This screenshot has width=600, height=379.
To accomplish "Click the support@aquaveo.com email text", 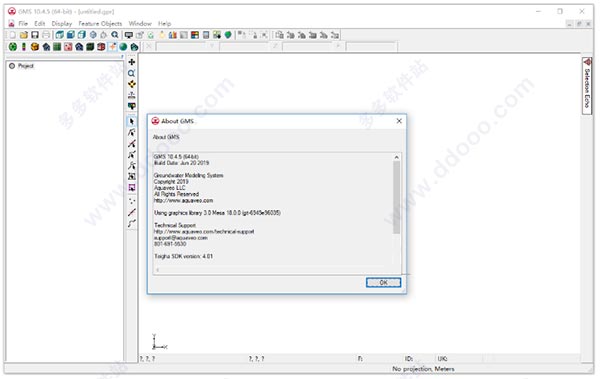I will tap(181, 238).
